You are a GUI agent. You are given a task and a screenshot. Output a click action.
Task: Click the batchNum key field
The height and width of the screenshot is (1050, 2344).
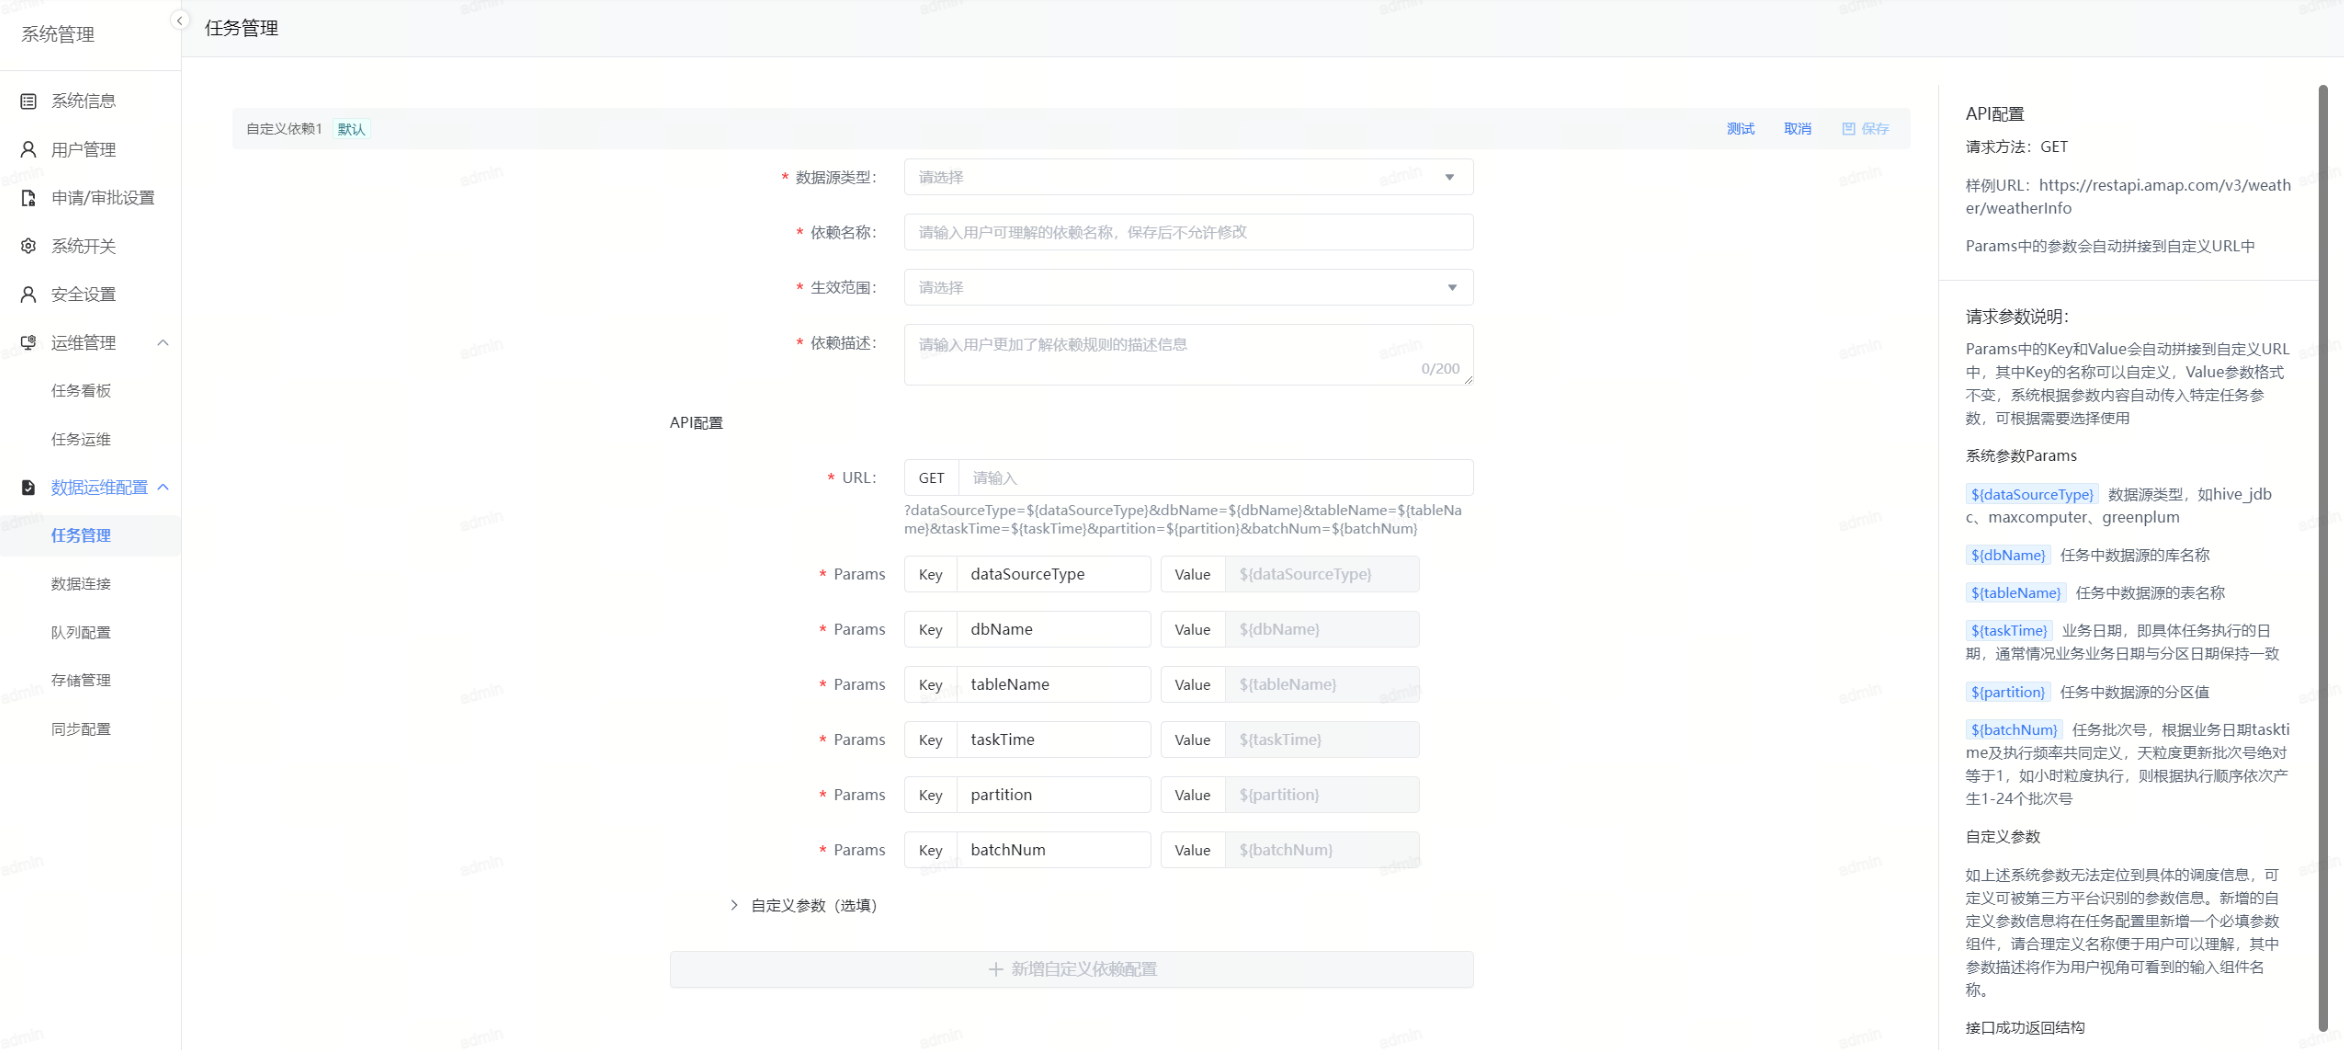pos(1053,849)
